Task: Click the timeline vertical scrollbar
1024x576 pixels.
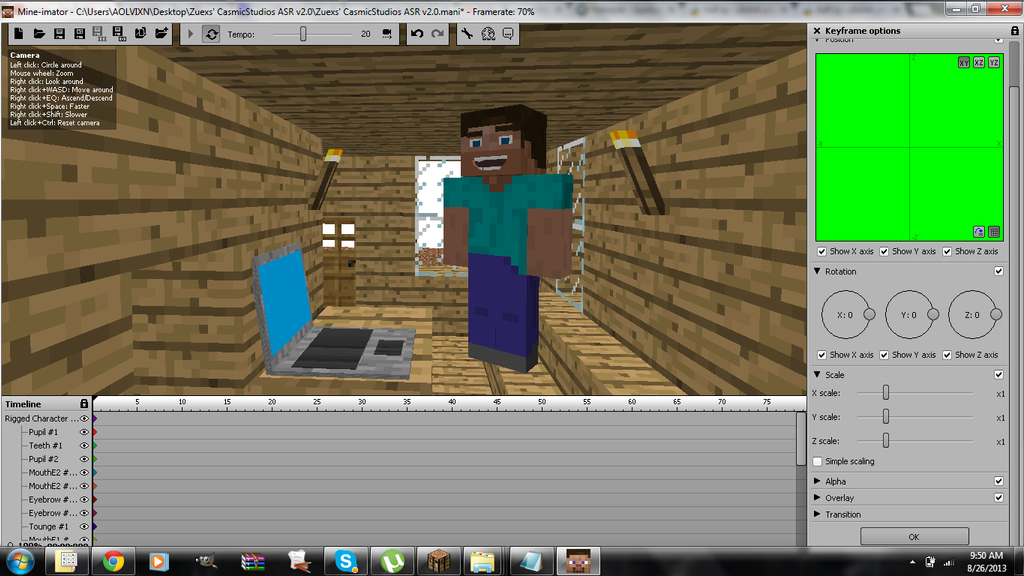Action: 801,439
